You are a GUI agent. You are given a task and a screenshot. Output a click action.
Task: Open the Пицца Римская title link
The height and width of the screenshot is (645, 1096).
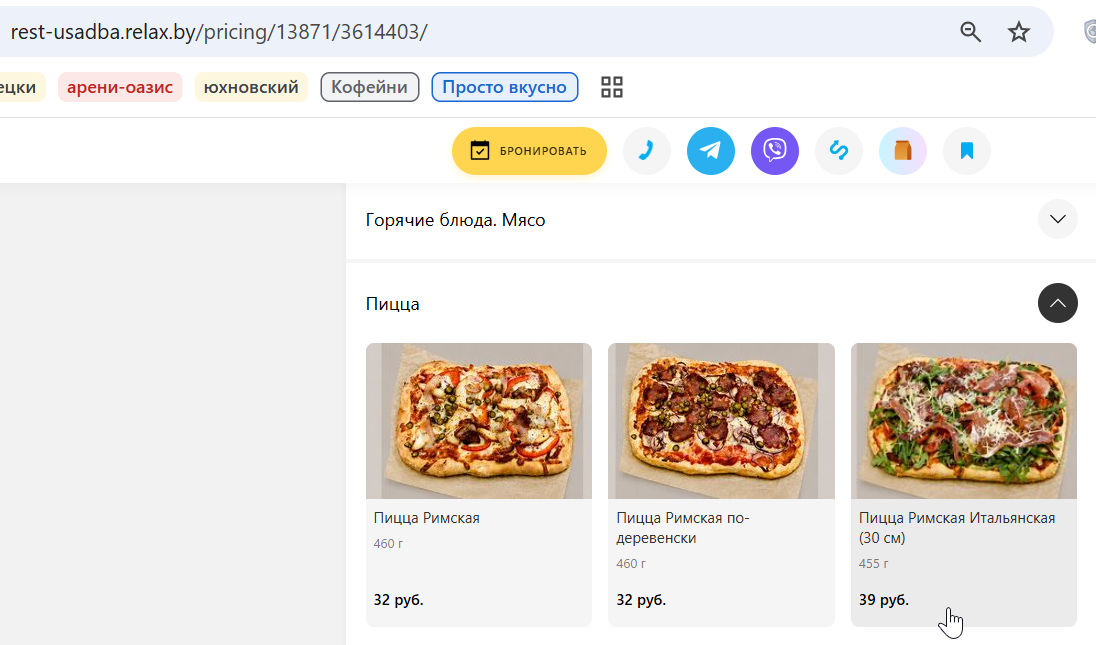tap(426, 518)
